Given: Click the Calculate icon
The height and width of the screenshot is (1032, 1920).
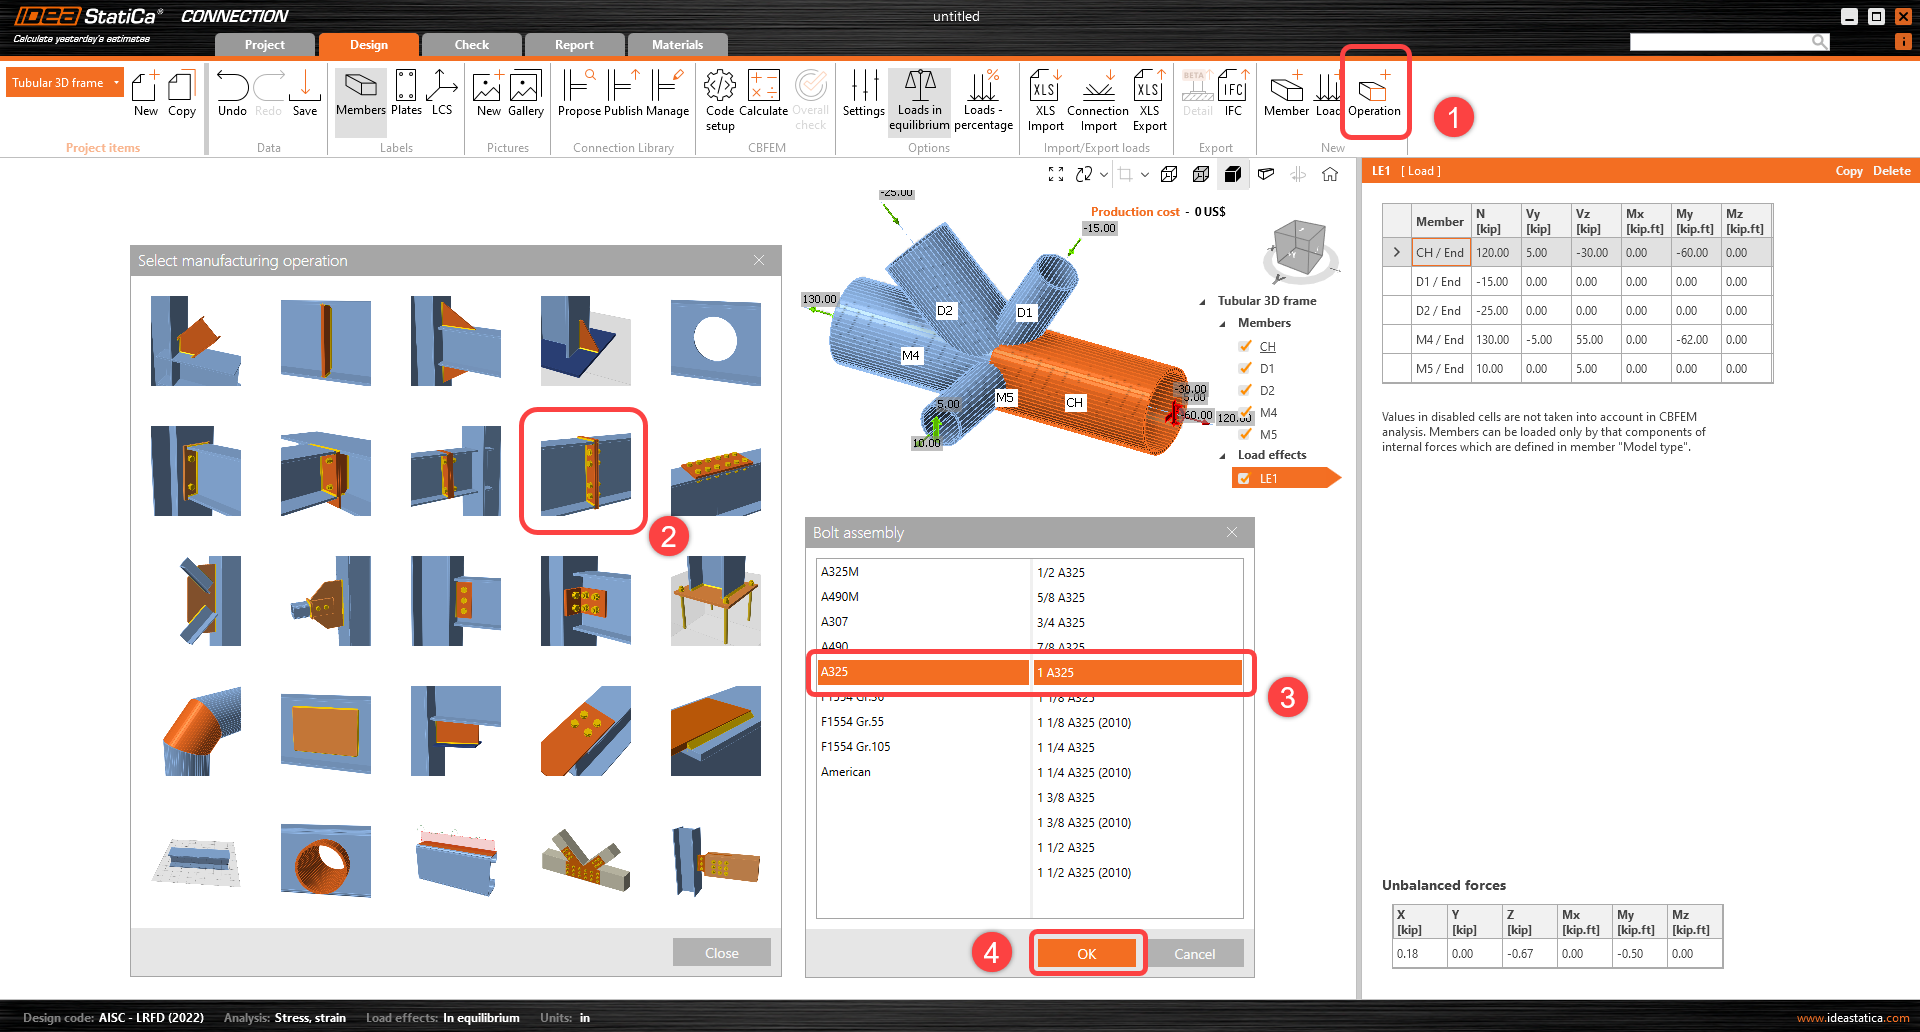Looking at the screenshot, I should tap(763, 93).
